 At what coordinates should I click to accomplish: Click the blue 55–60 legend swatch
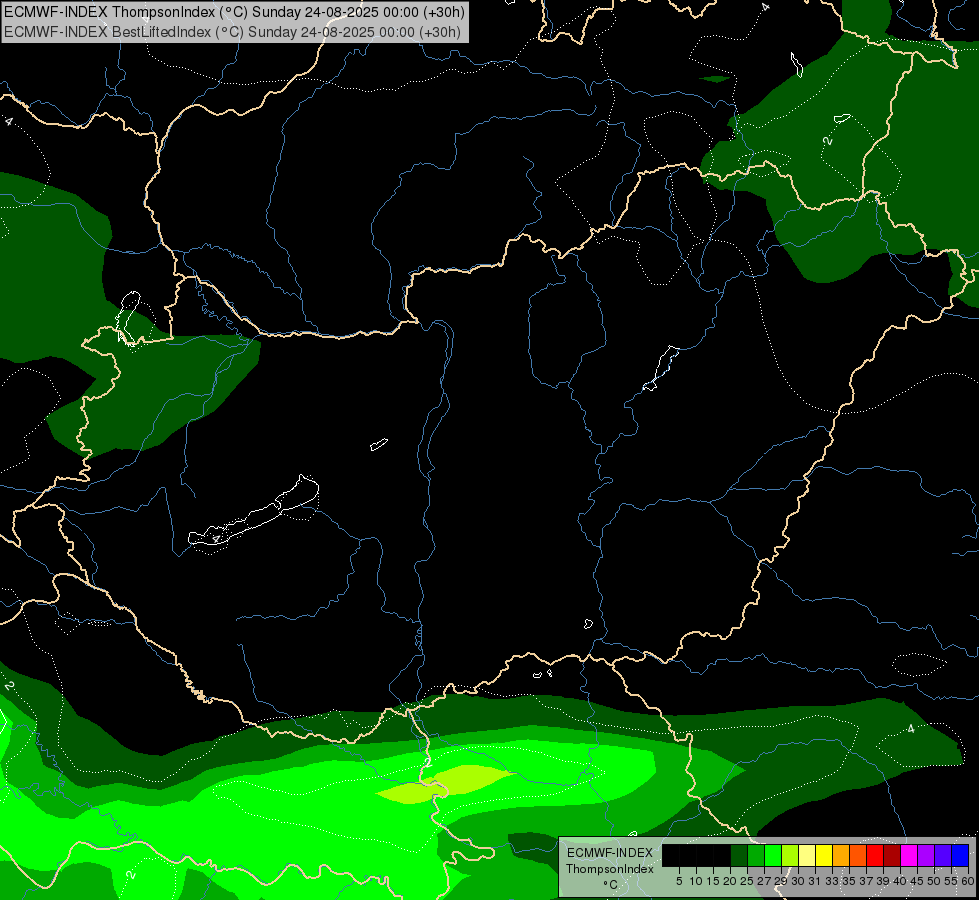click(x=960, y=855)
